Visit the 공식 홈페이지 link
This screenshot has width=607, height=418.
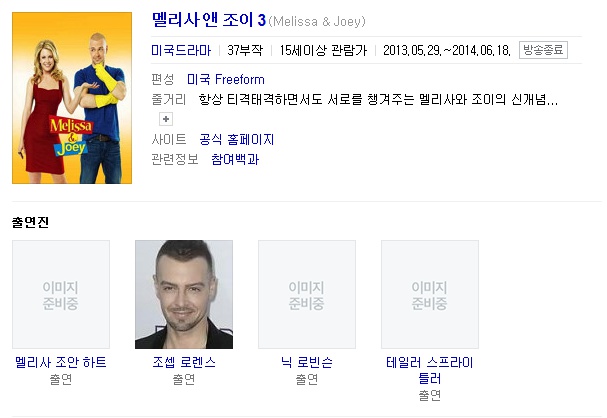pyautogui.click(x=237, y=139)
